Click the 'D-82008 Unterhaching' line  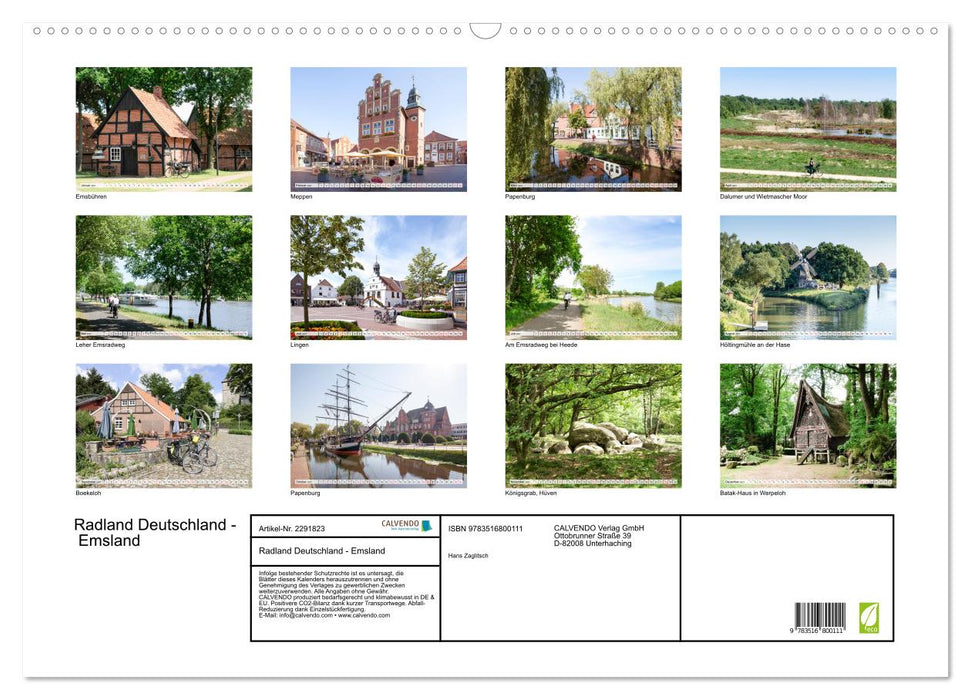click(593, 543)
